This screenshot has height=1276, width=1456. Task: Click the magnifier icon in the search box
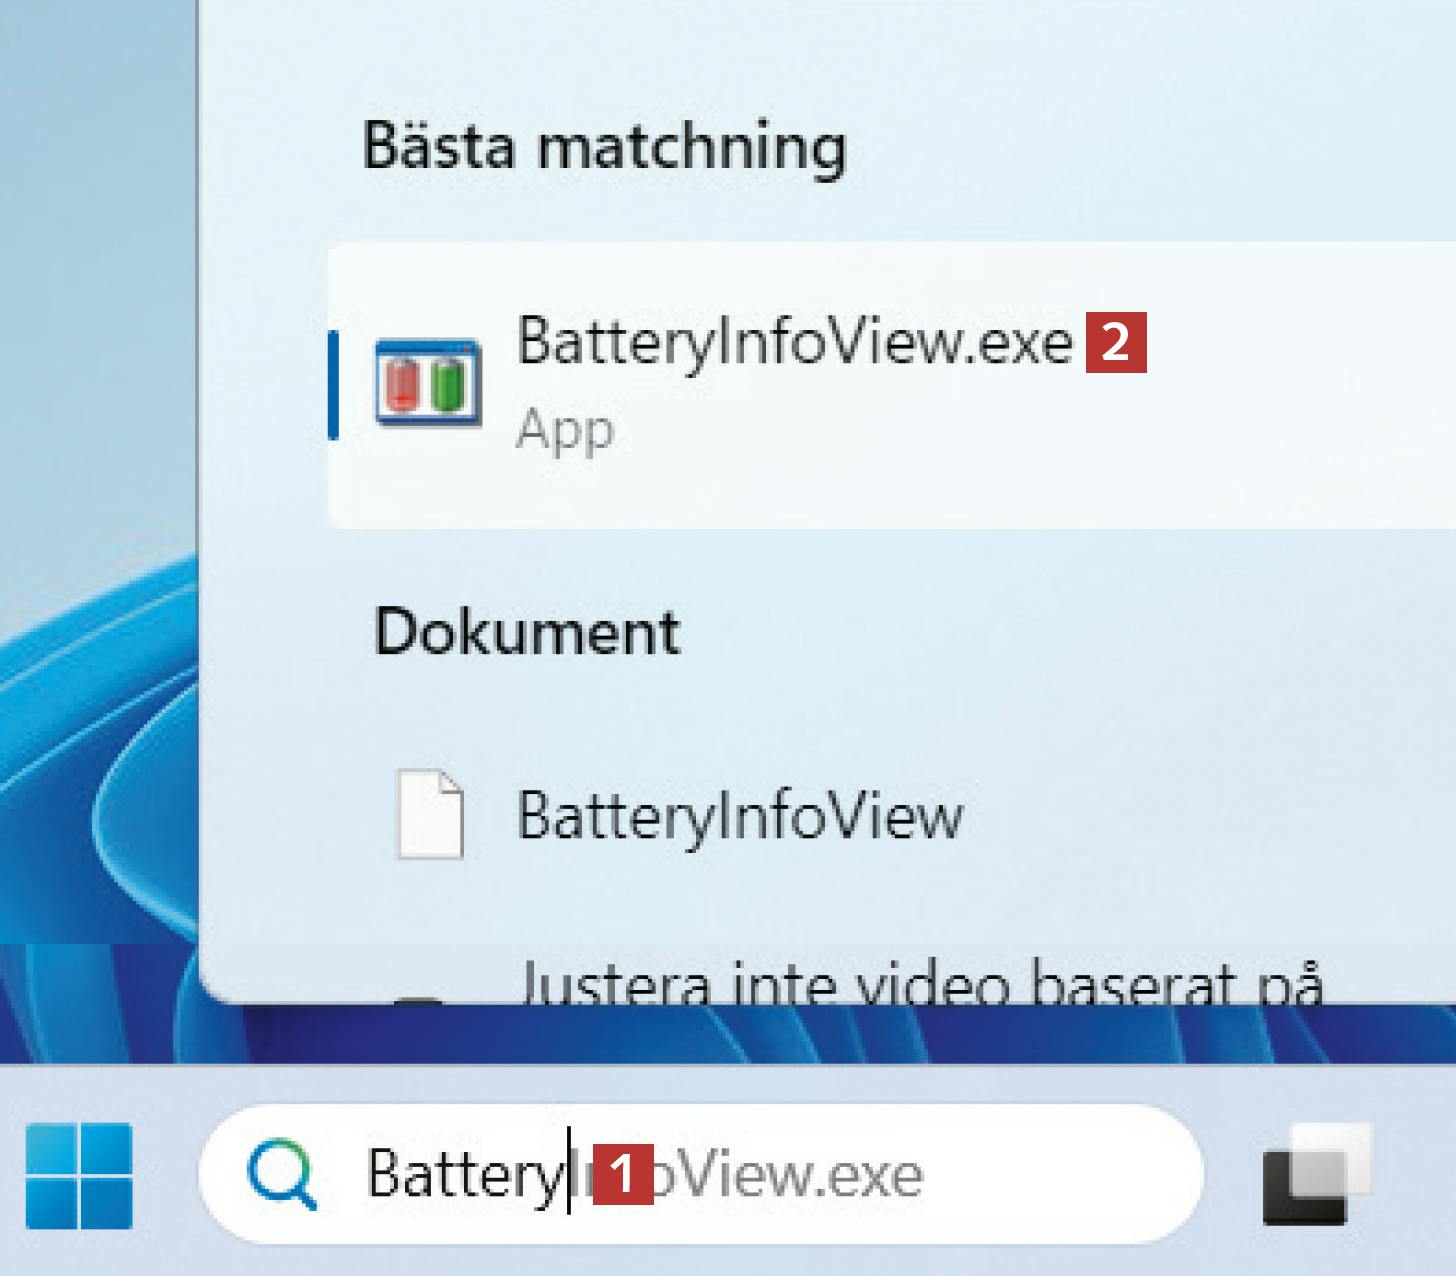282,1174
